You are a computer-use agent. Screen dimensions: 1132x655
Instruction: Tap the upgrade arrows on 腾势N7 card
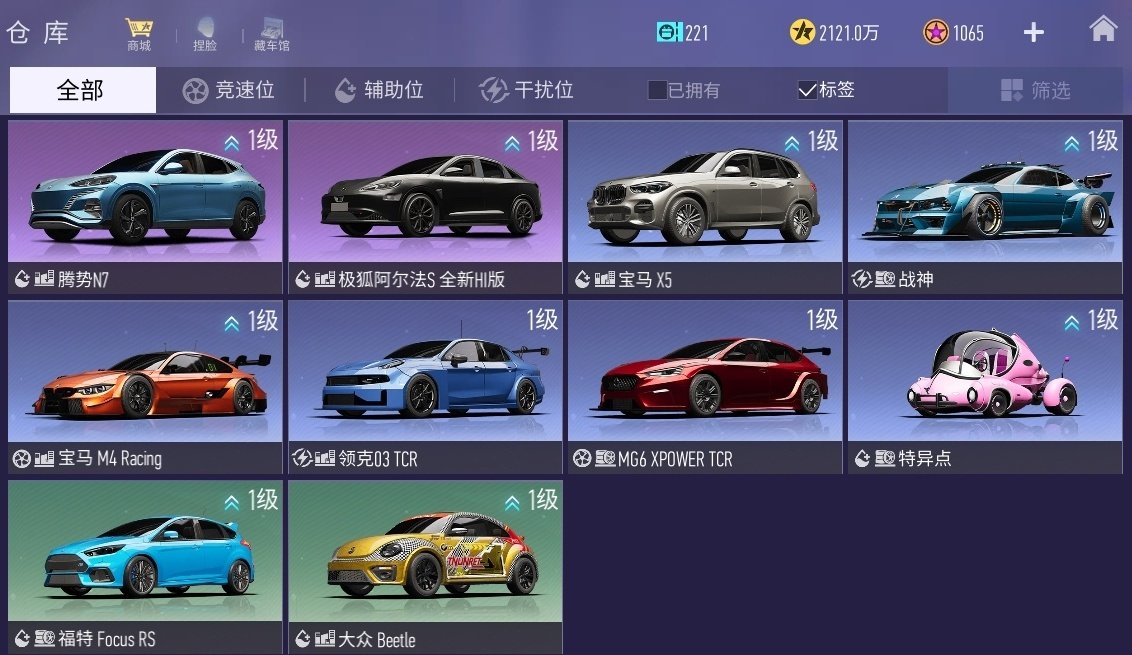(232, 143)
